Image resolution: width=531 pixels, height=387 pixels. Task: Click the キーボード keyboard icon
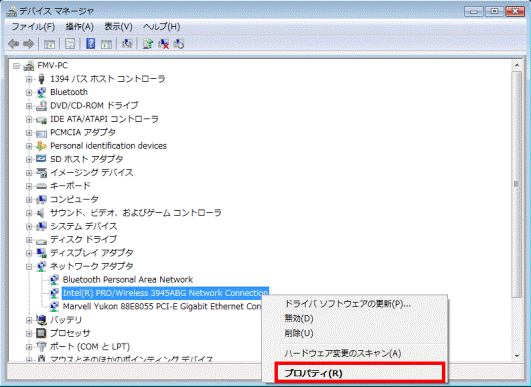click(41, 186)
